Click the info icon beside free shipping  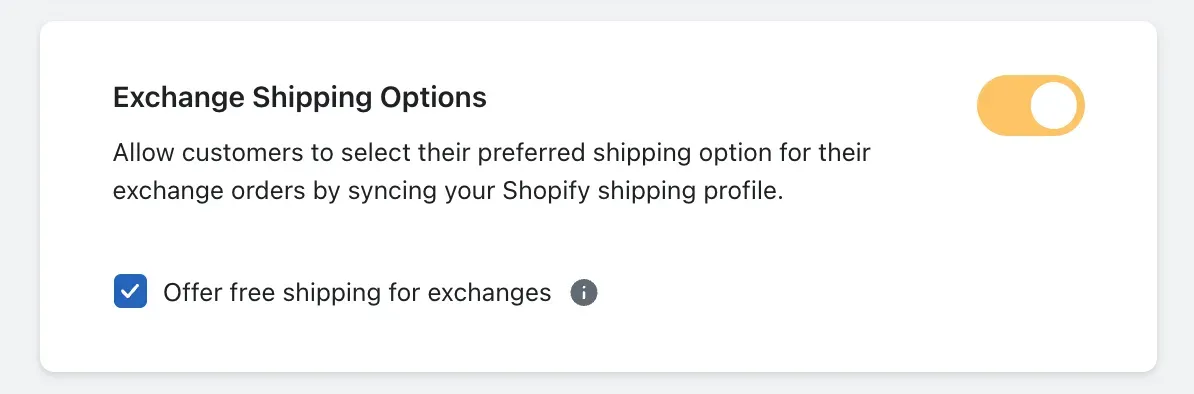coord(584,293)
